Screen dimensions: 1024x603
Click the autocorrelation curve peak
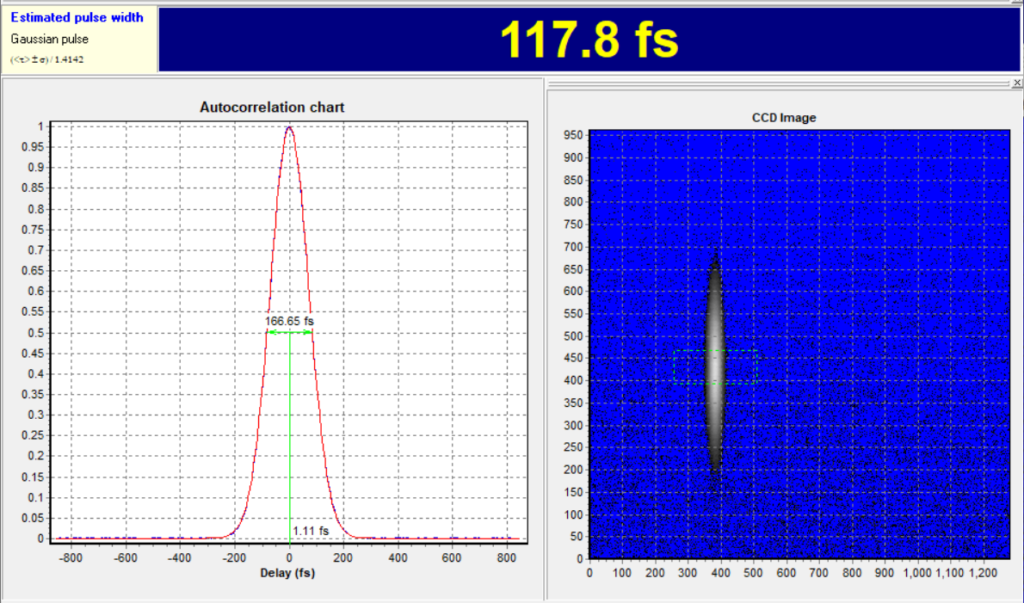click(289, 127)
